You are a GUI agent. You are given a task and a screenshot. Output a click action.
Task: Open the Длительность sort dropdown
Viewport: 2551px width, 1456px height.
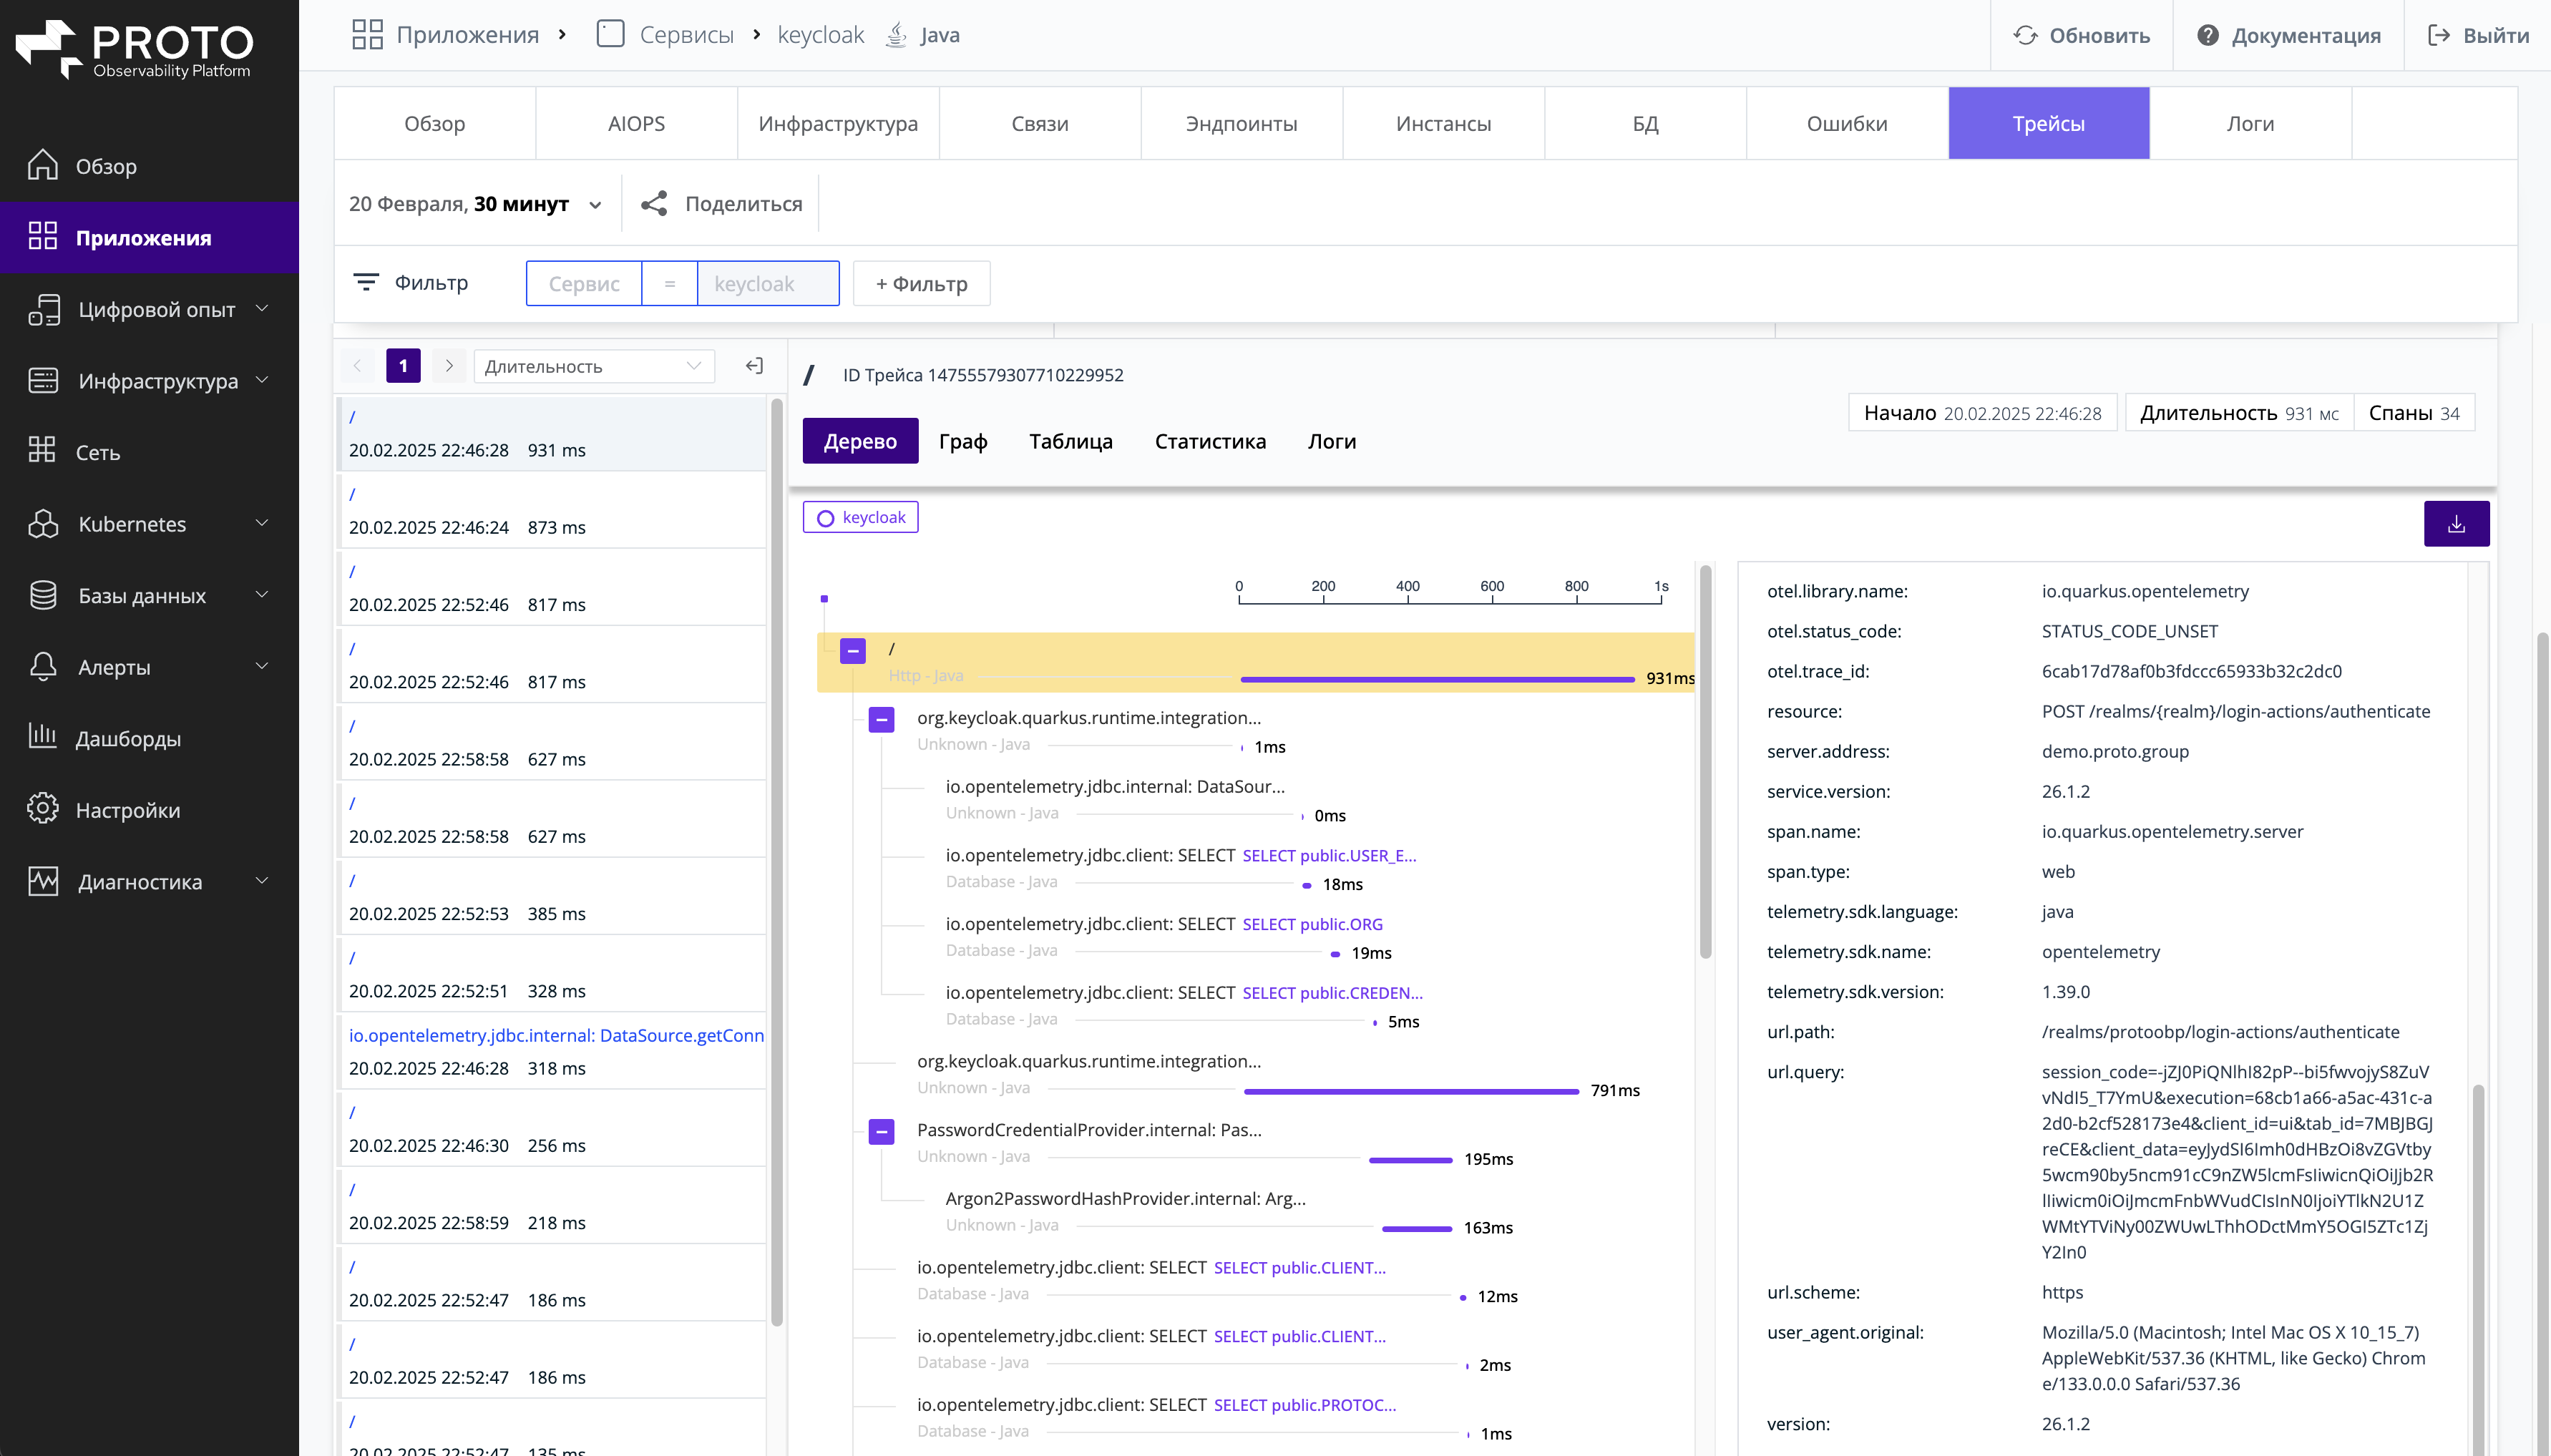[x=594, y=366]
